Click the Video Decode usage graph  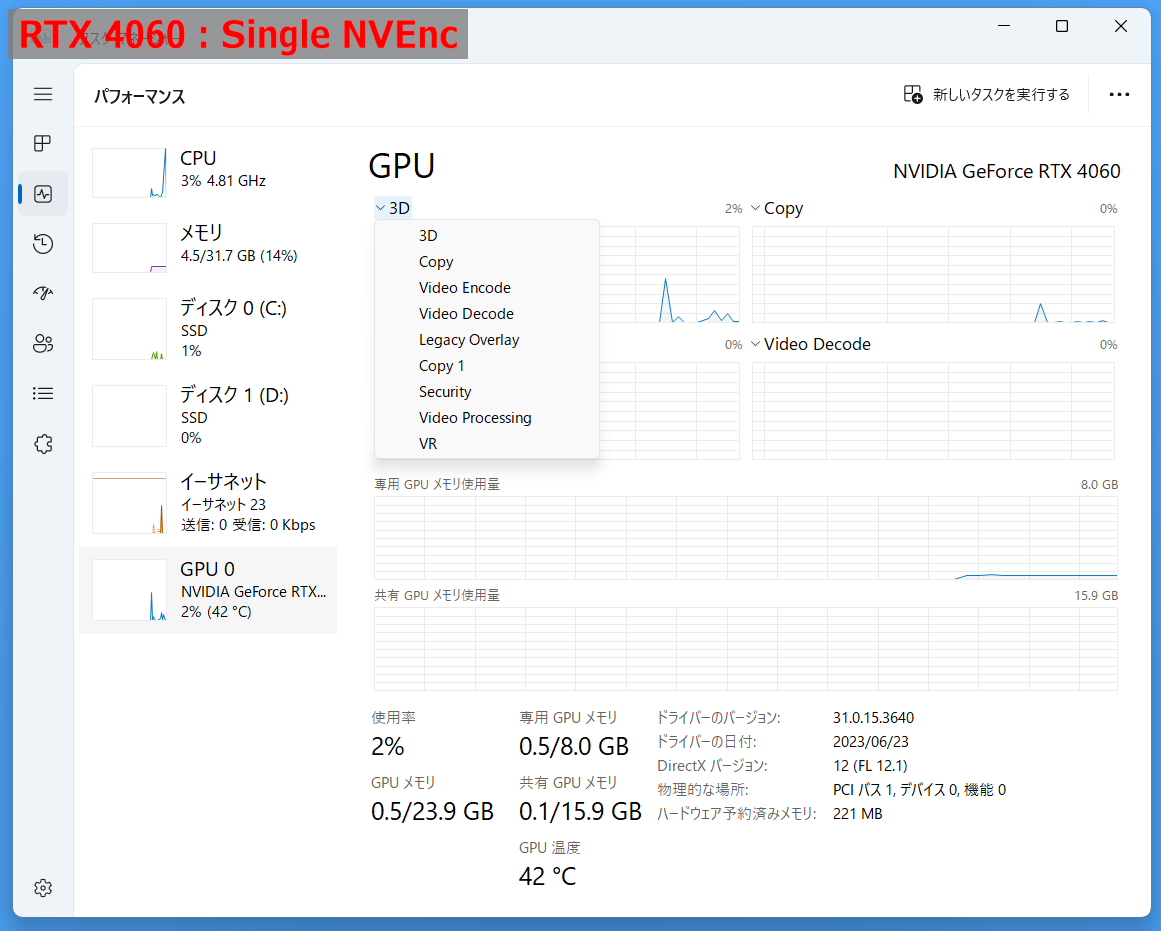(933, 410)
